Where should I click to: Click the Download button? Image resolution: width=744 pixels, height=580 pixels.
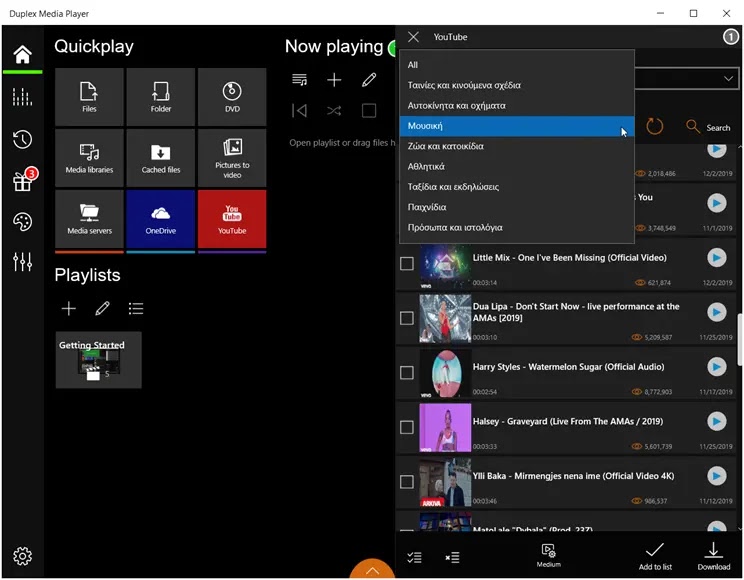point(714,556)
